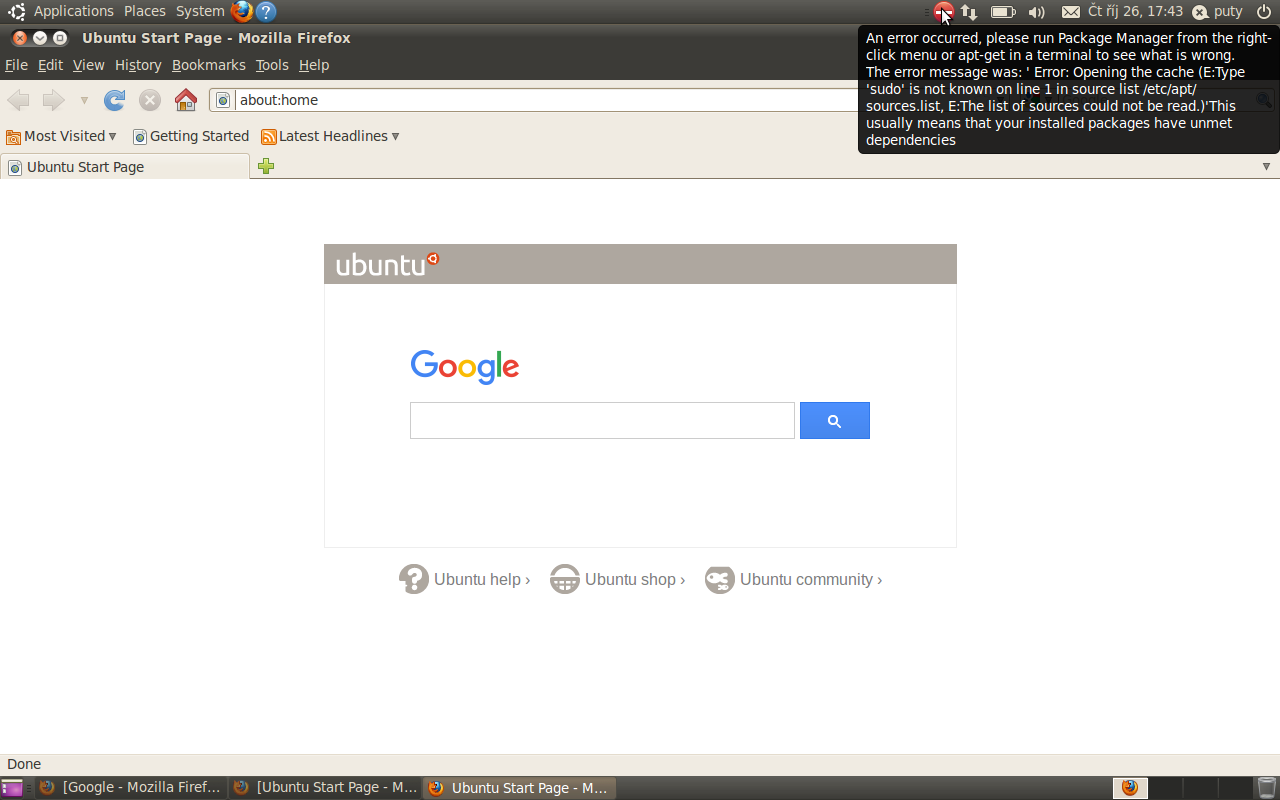
Task: Click the Ubuntu shop basket icon
Action: [565, 579]
